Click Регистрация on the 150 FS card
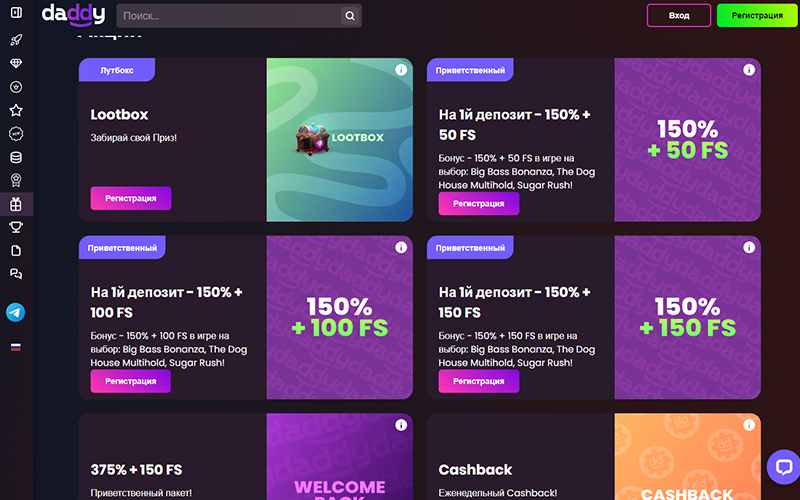 (x=479, y=381)
